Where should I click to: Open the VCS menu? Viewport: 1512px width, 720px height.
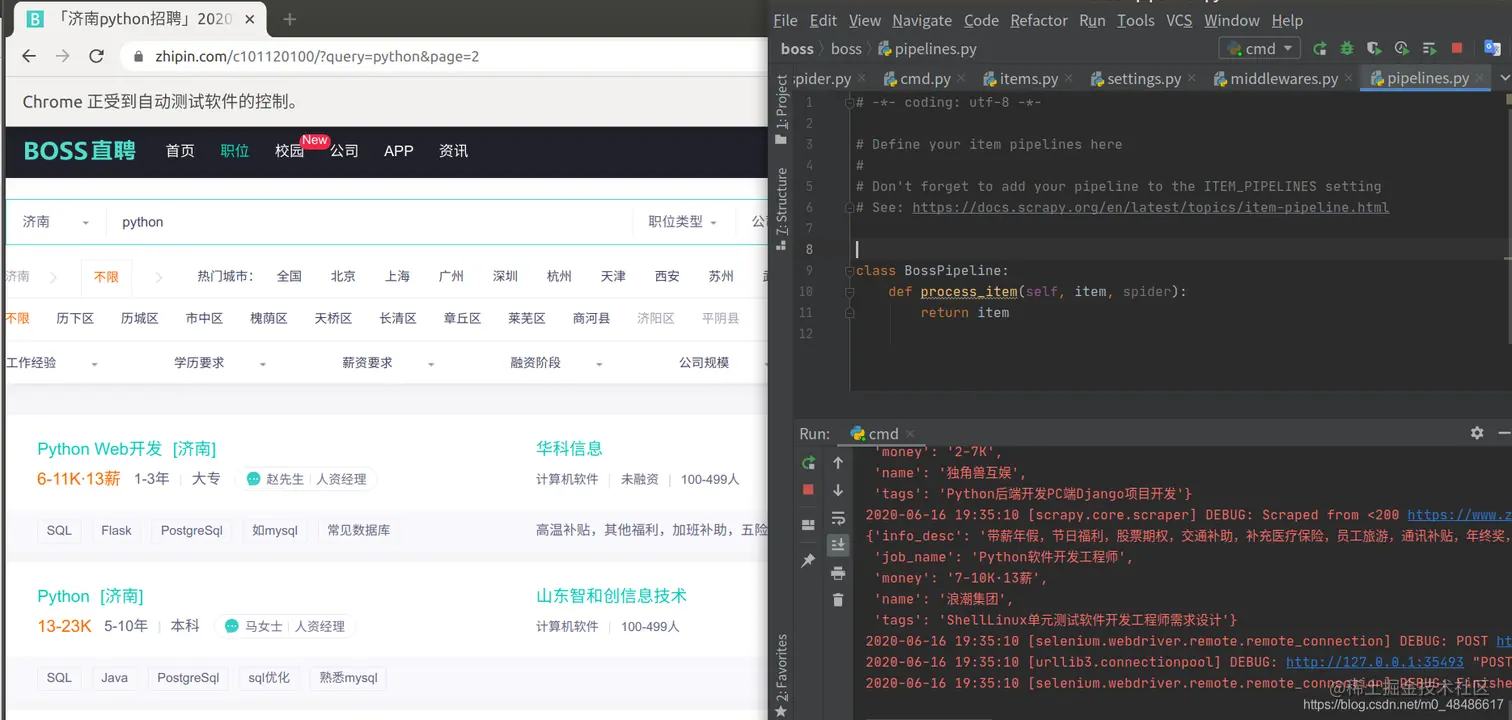tap(1179, 20)
